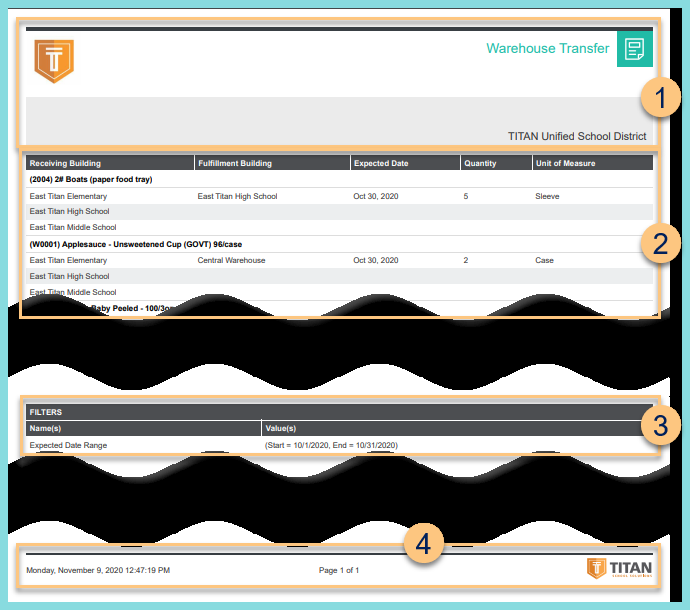Click quantity value 5

click(466, 196)
